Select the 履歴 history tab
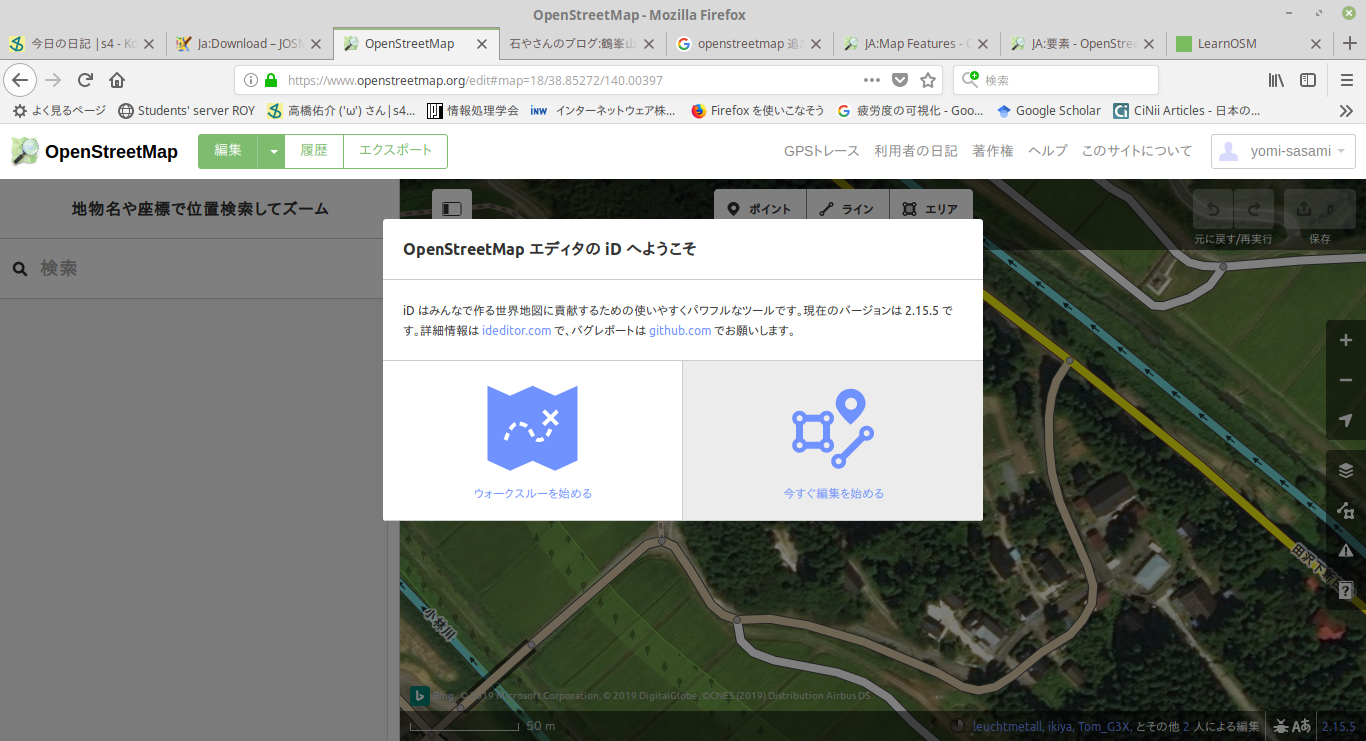Image resolution: width=1366 pixels, height=741 pixels. pyautogui.click(x=314, y=151)
